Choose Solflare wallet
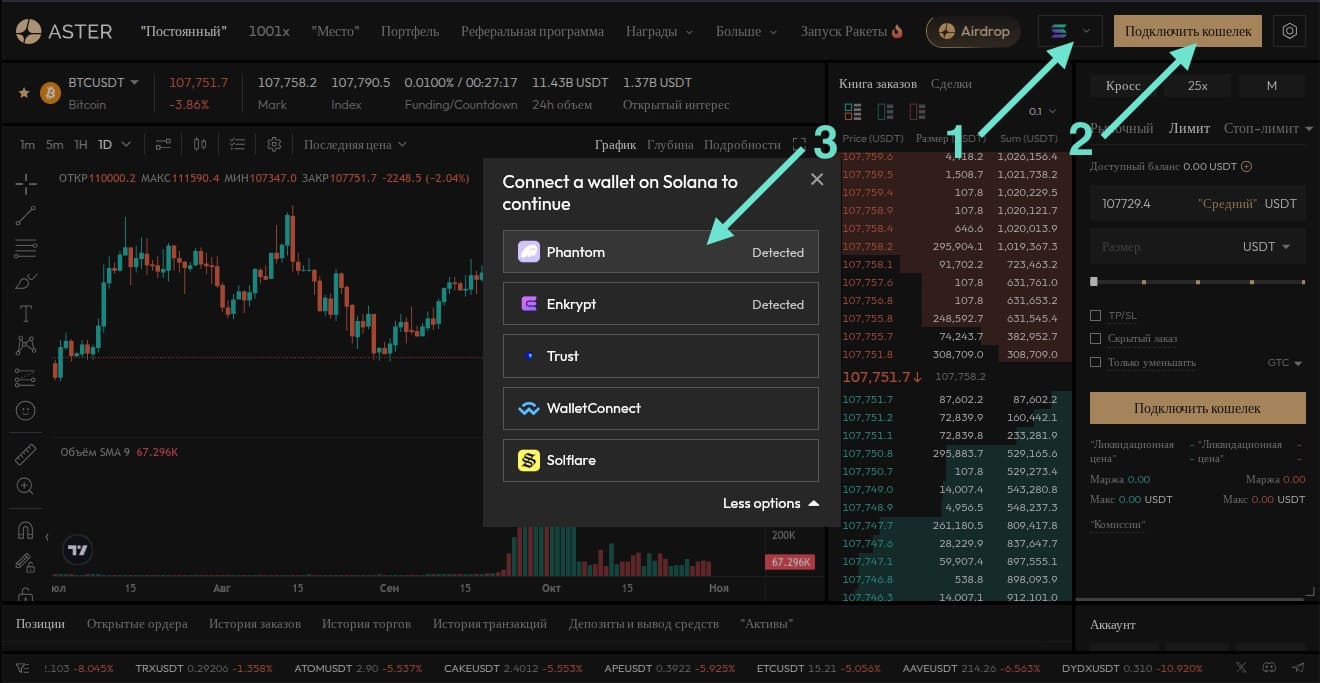Image resolution: width=1320 pixels, height=683 pixels. point(661,460)
